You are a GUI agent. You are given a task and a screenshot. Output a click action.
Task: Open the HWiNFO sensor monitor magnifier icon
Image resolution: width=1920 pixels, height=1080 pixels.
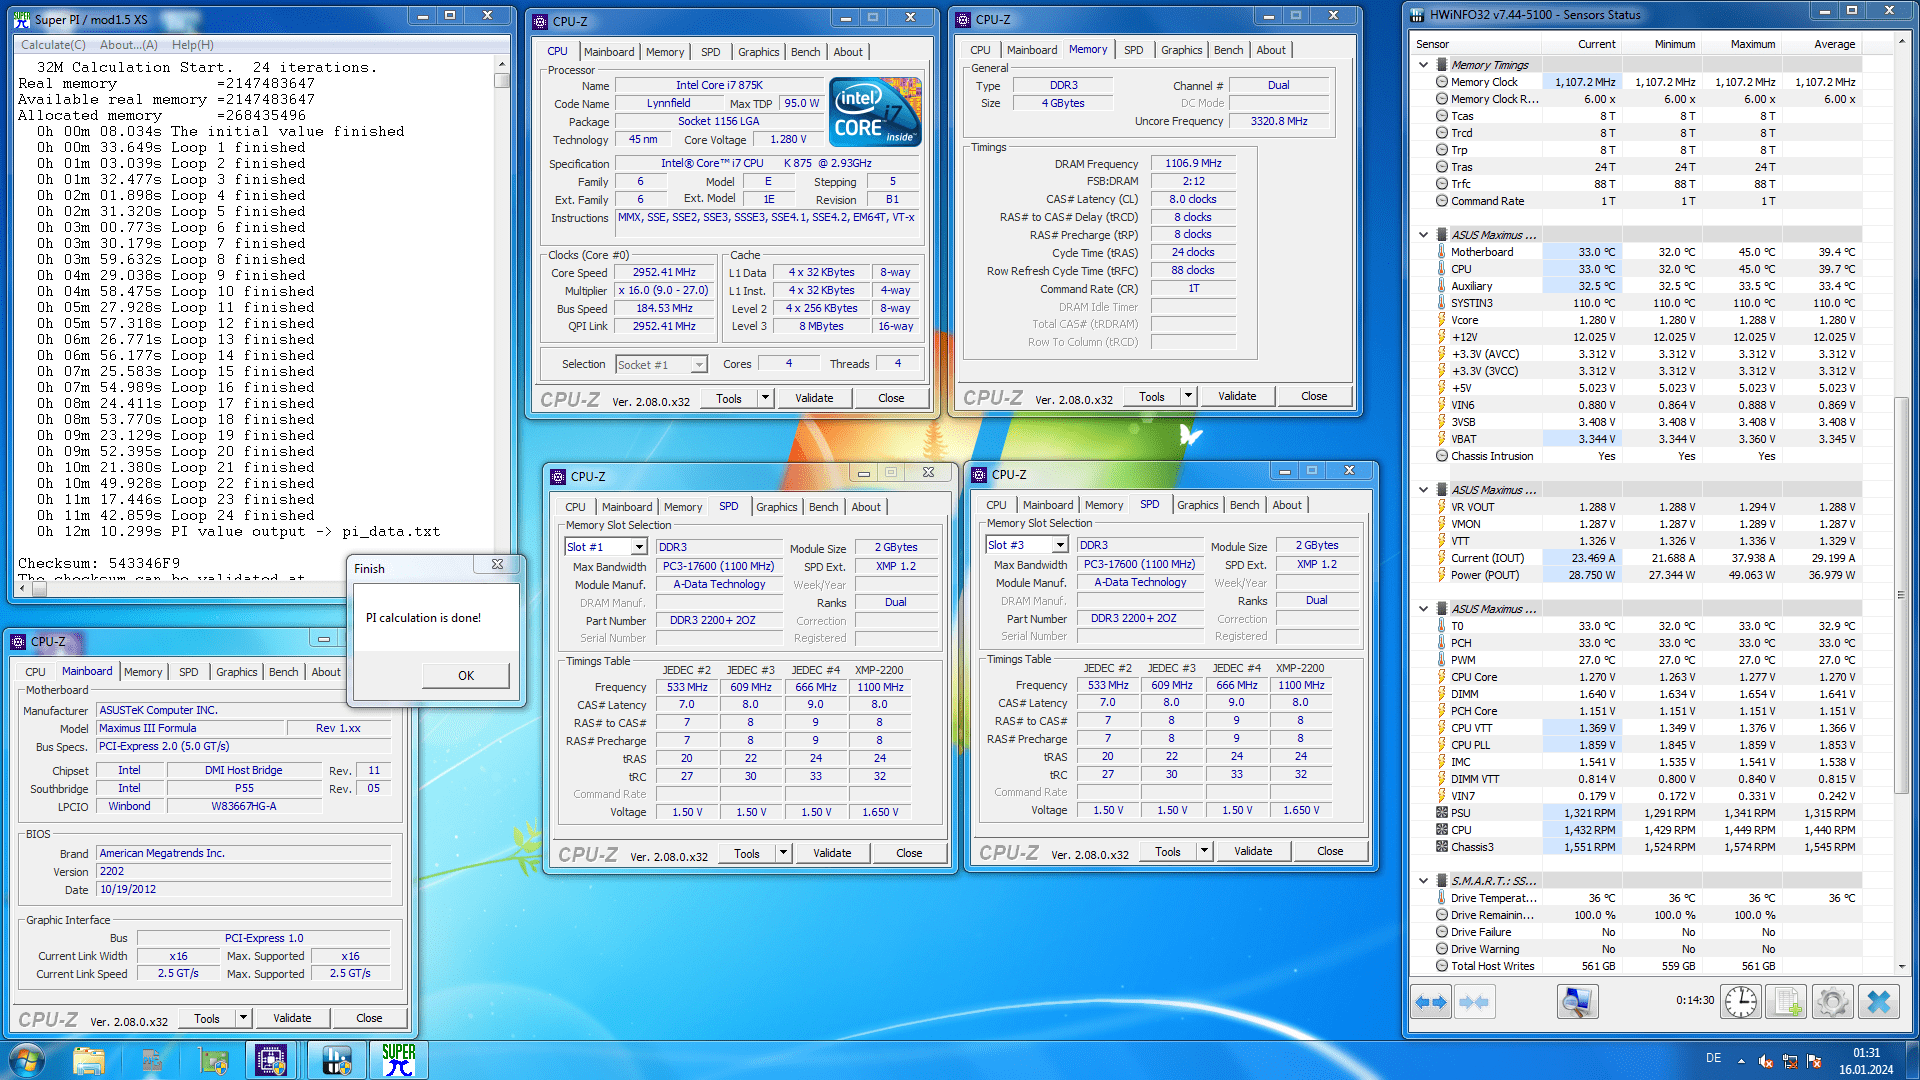(1578, 1002)
